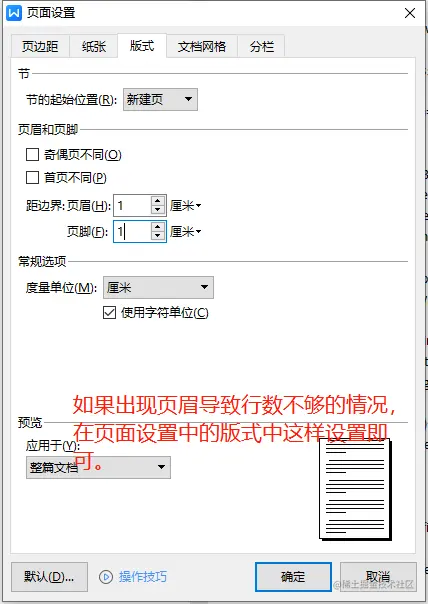Viewport: 428px width, 604px height.
Task: Switch to 文档网格 tab
Action: (x=202, y=47)
